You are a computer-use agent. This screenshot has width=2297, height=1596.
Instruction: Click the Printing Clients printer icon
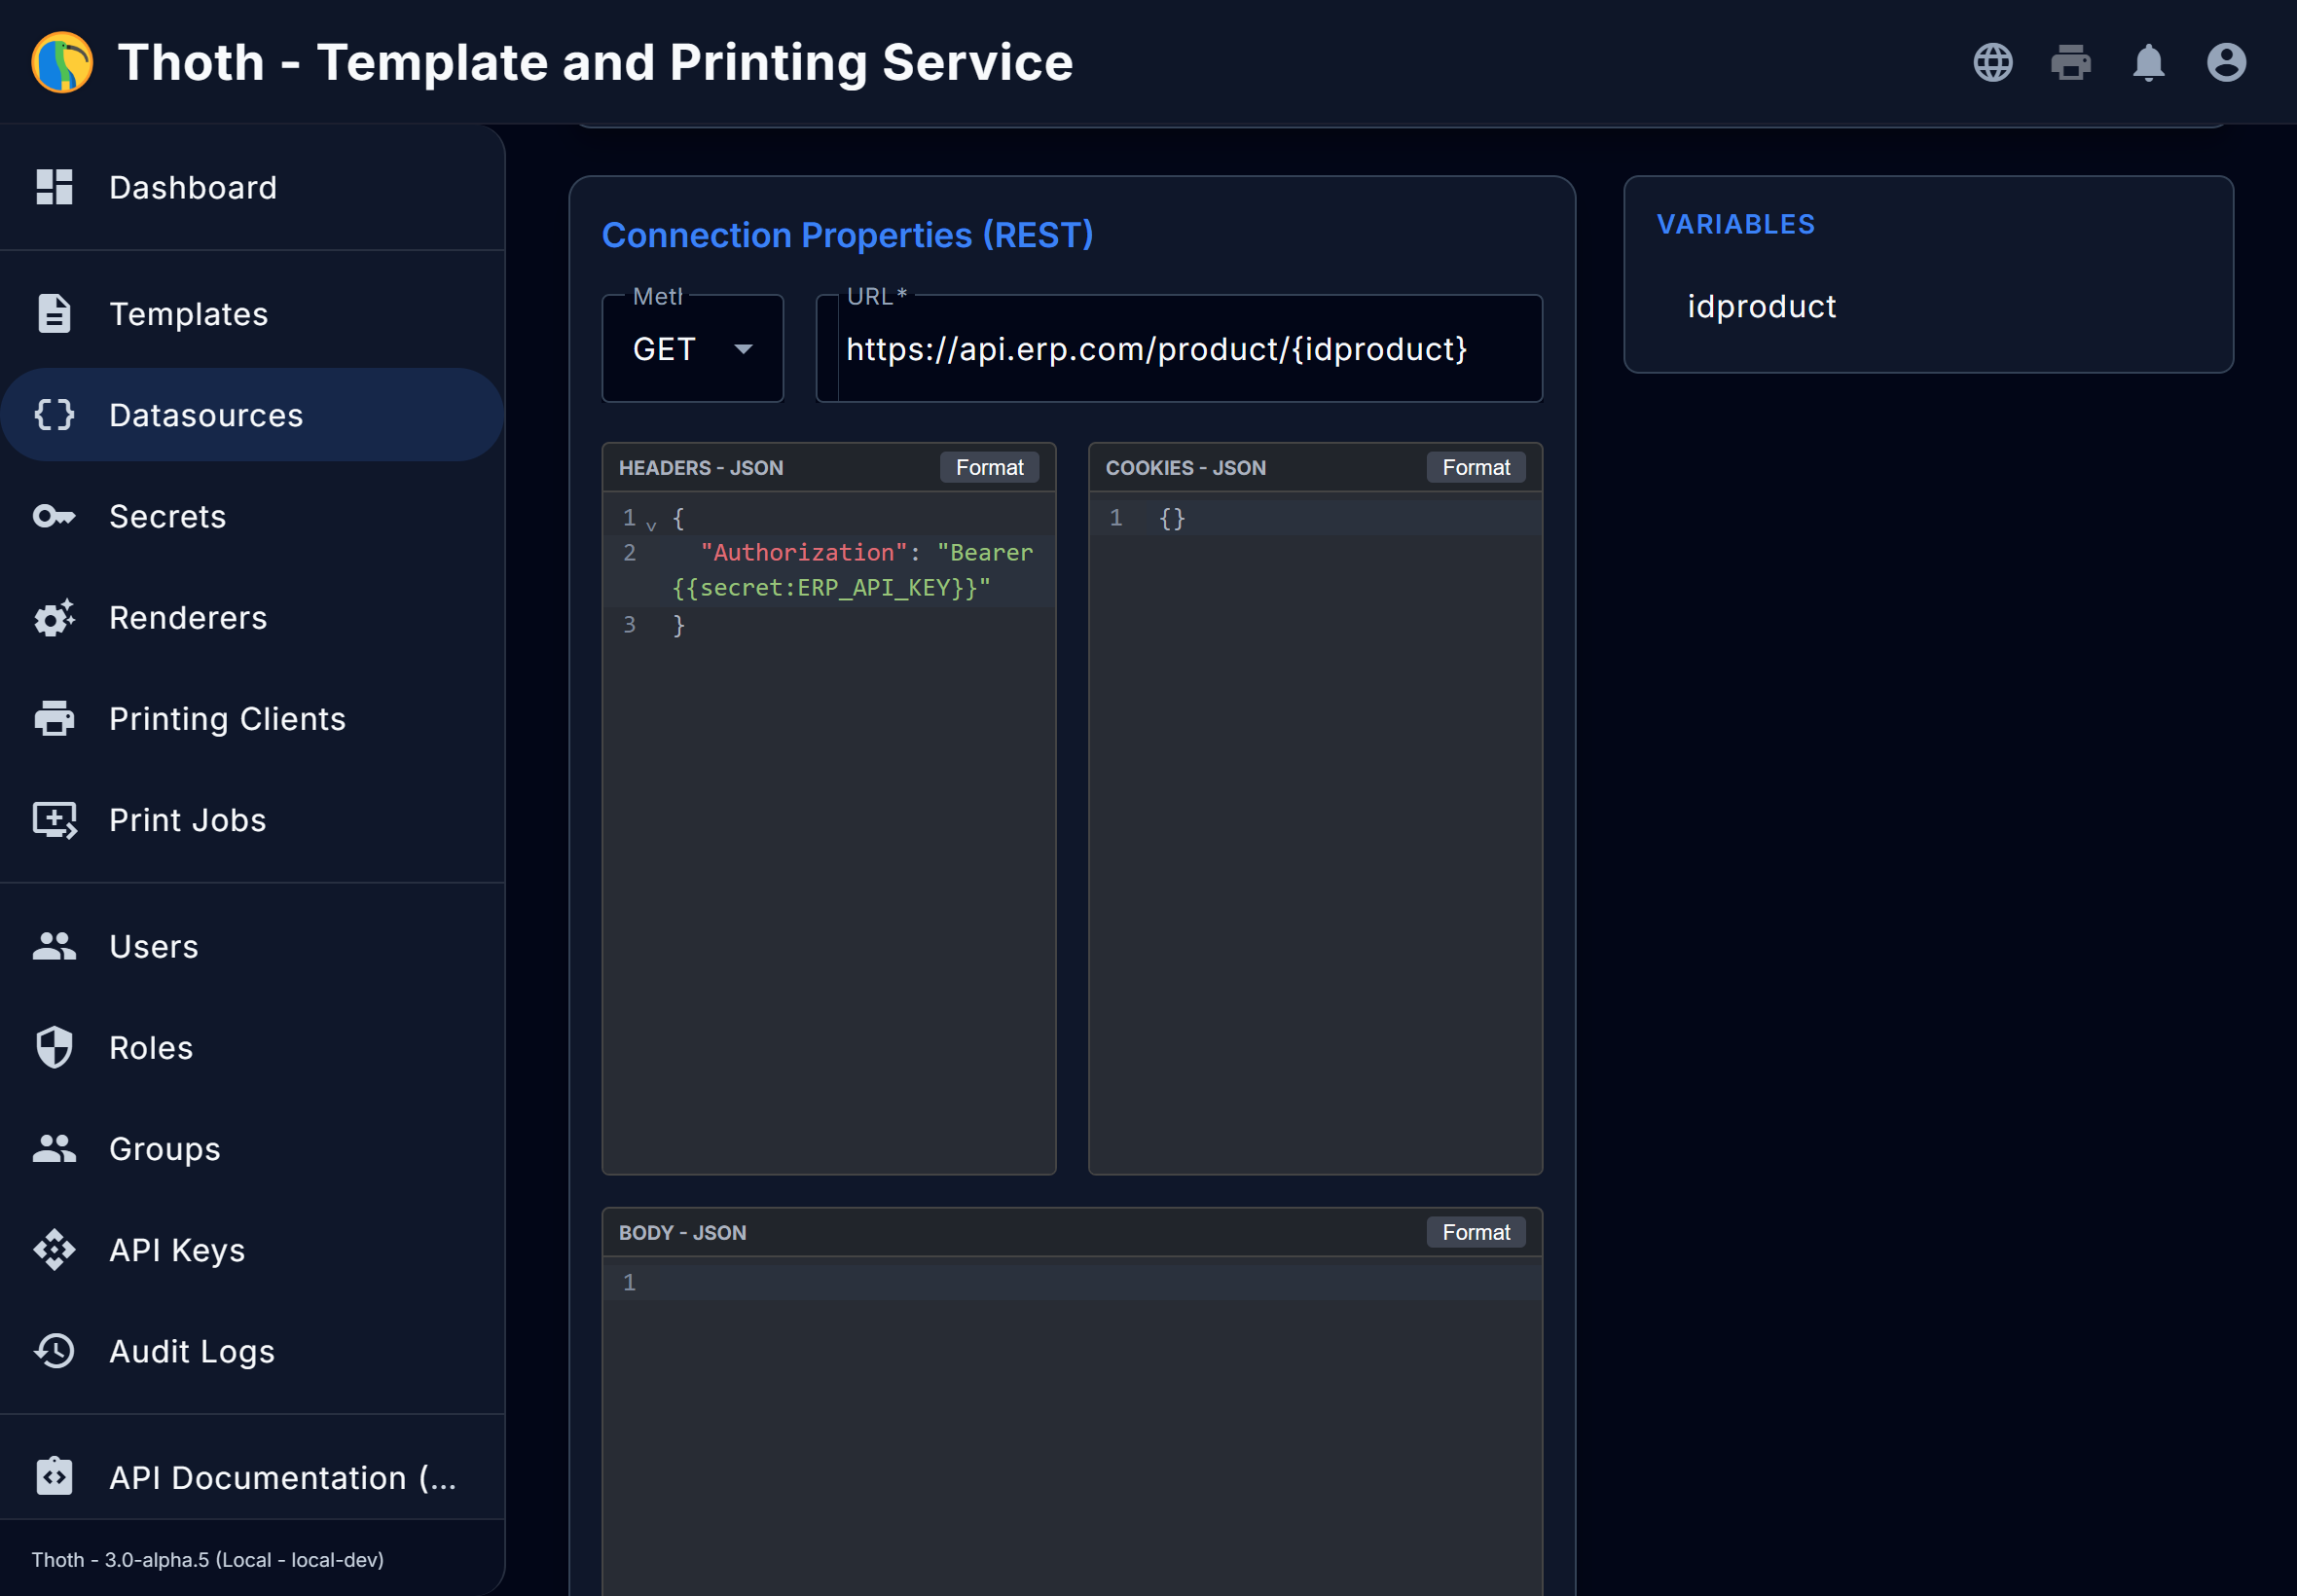click(54, 718)
